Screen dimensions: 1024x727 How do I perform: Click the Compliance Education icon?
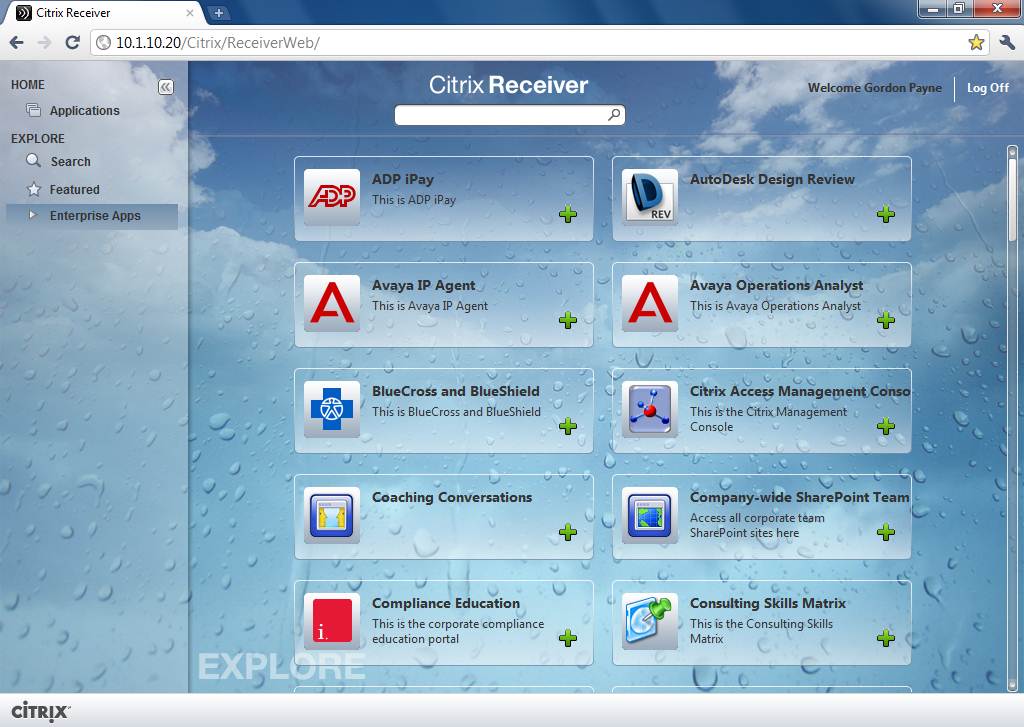point(331,621)
